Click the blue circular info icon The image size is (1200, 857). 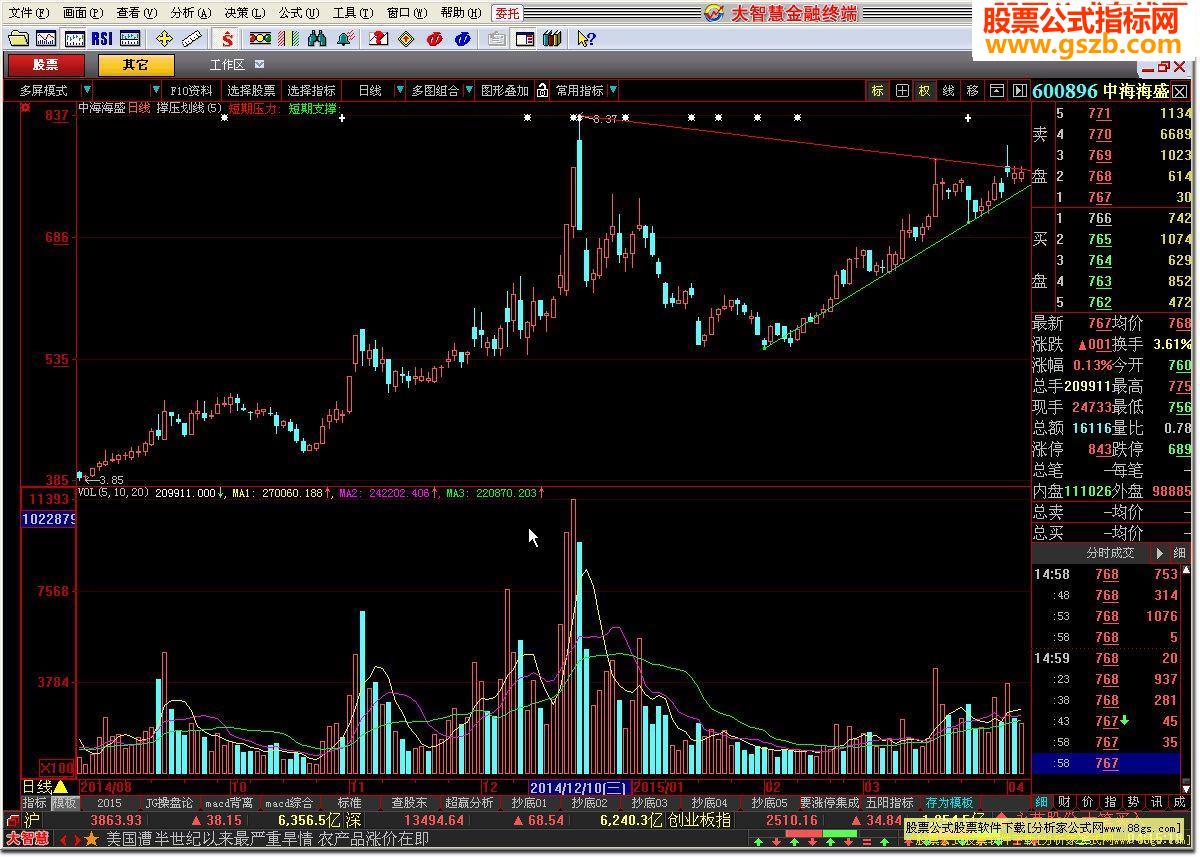[x=462, y=39]
